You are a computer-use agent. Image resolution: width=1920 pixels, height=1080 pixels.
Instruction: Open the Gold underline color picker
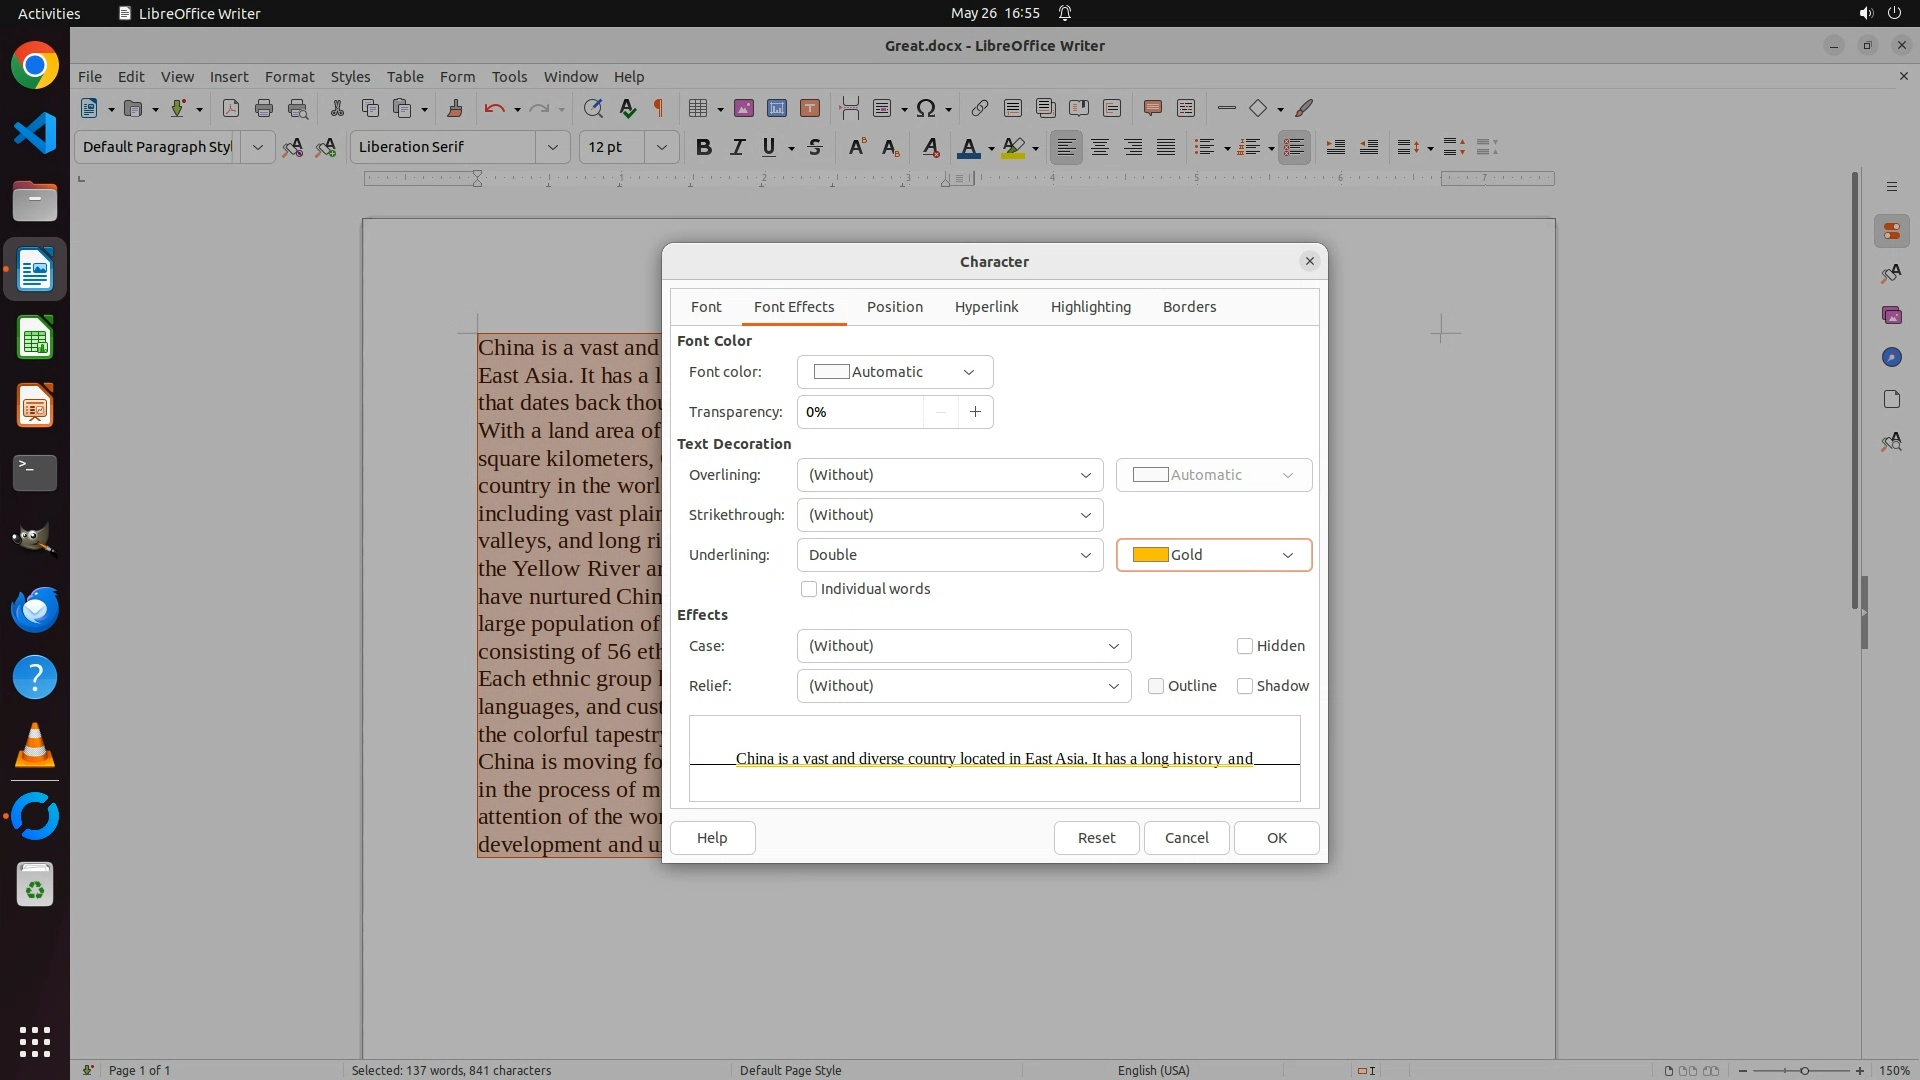tap(1213, 555)
